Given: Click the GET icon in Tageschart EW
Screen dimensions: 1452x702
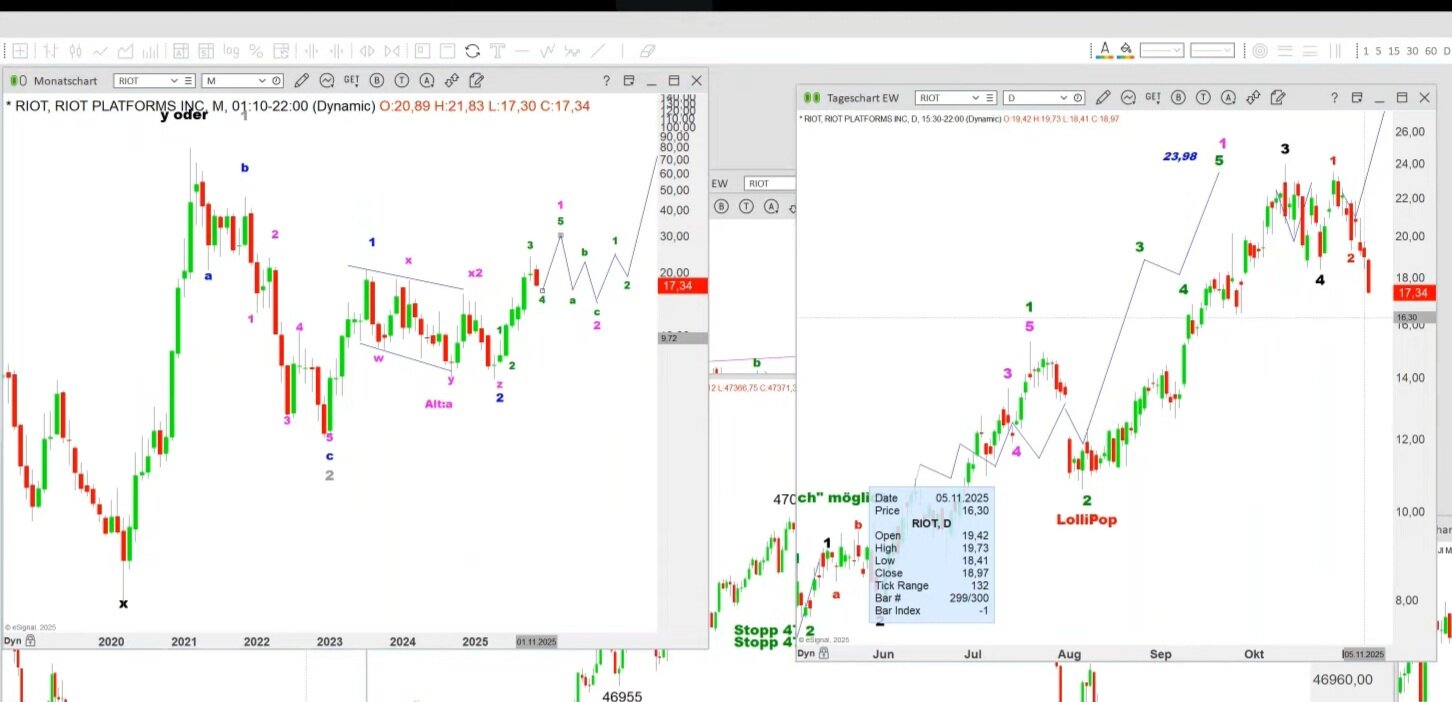Looking at the screenshot, I should (1153, 98).
